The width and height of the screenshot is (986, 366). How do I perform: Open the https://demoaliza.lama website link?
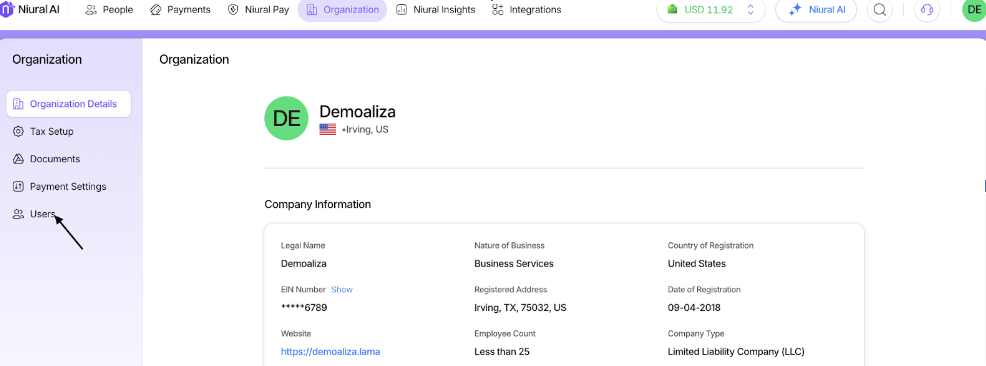click(331, 352)
